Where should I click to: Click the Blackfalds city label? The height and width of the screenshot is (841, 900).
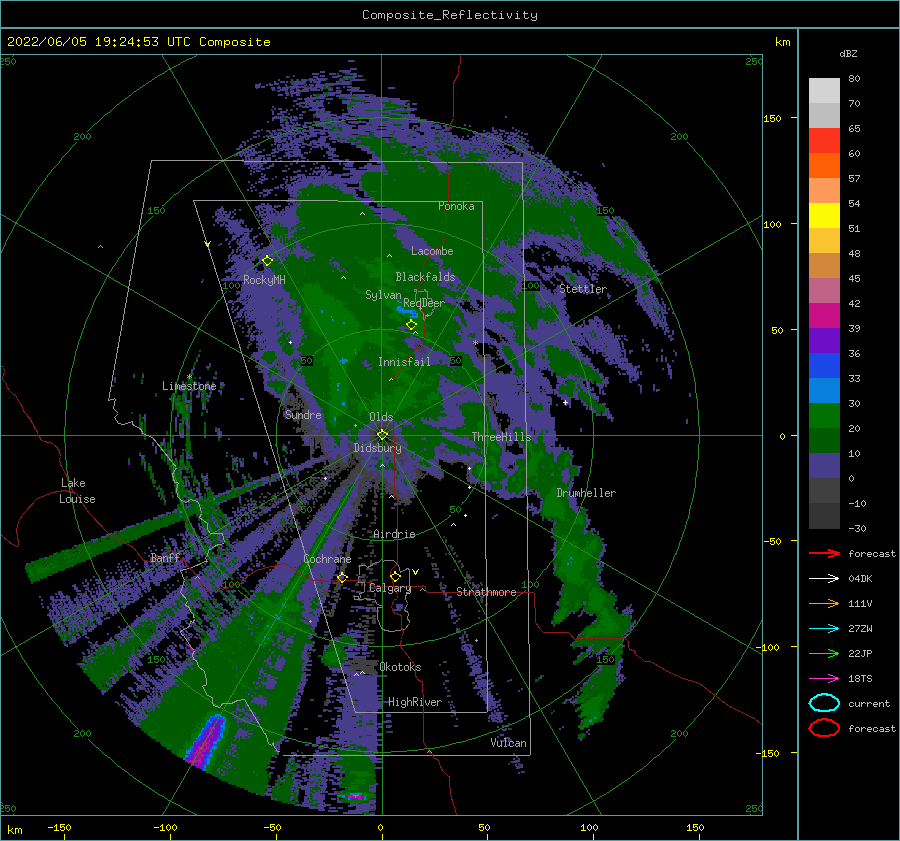tap(425, 277)
